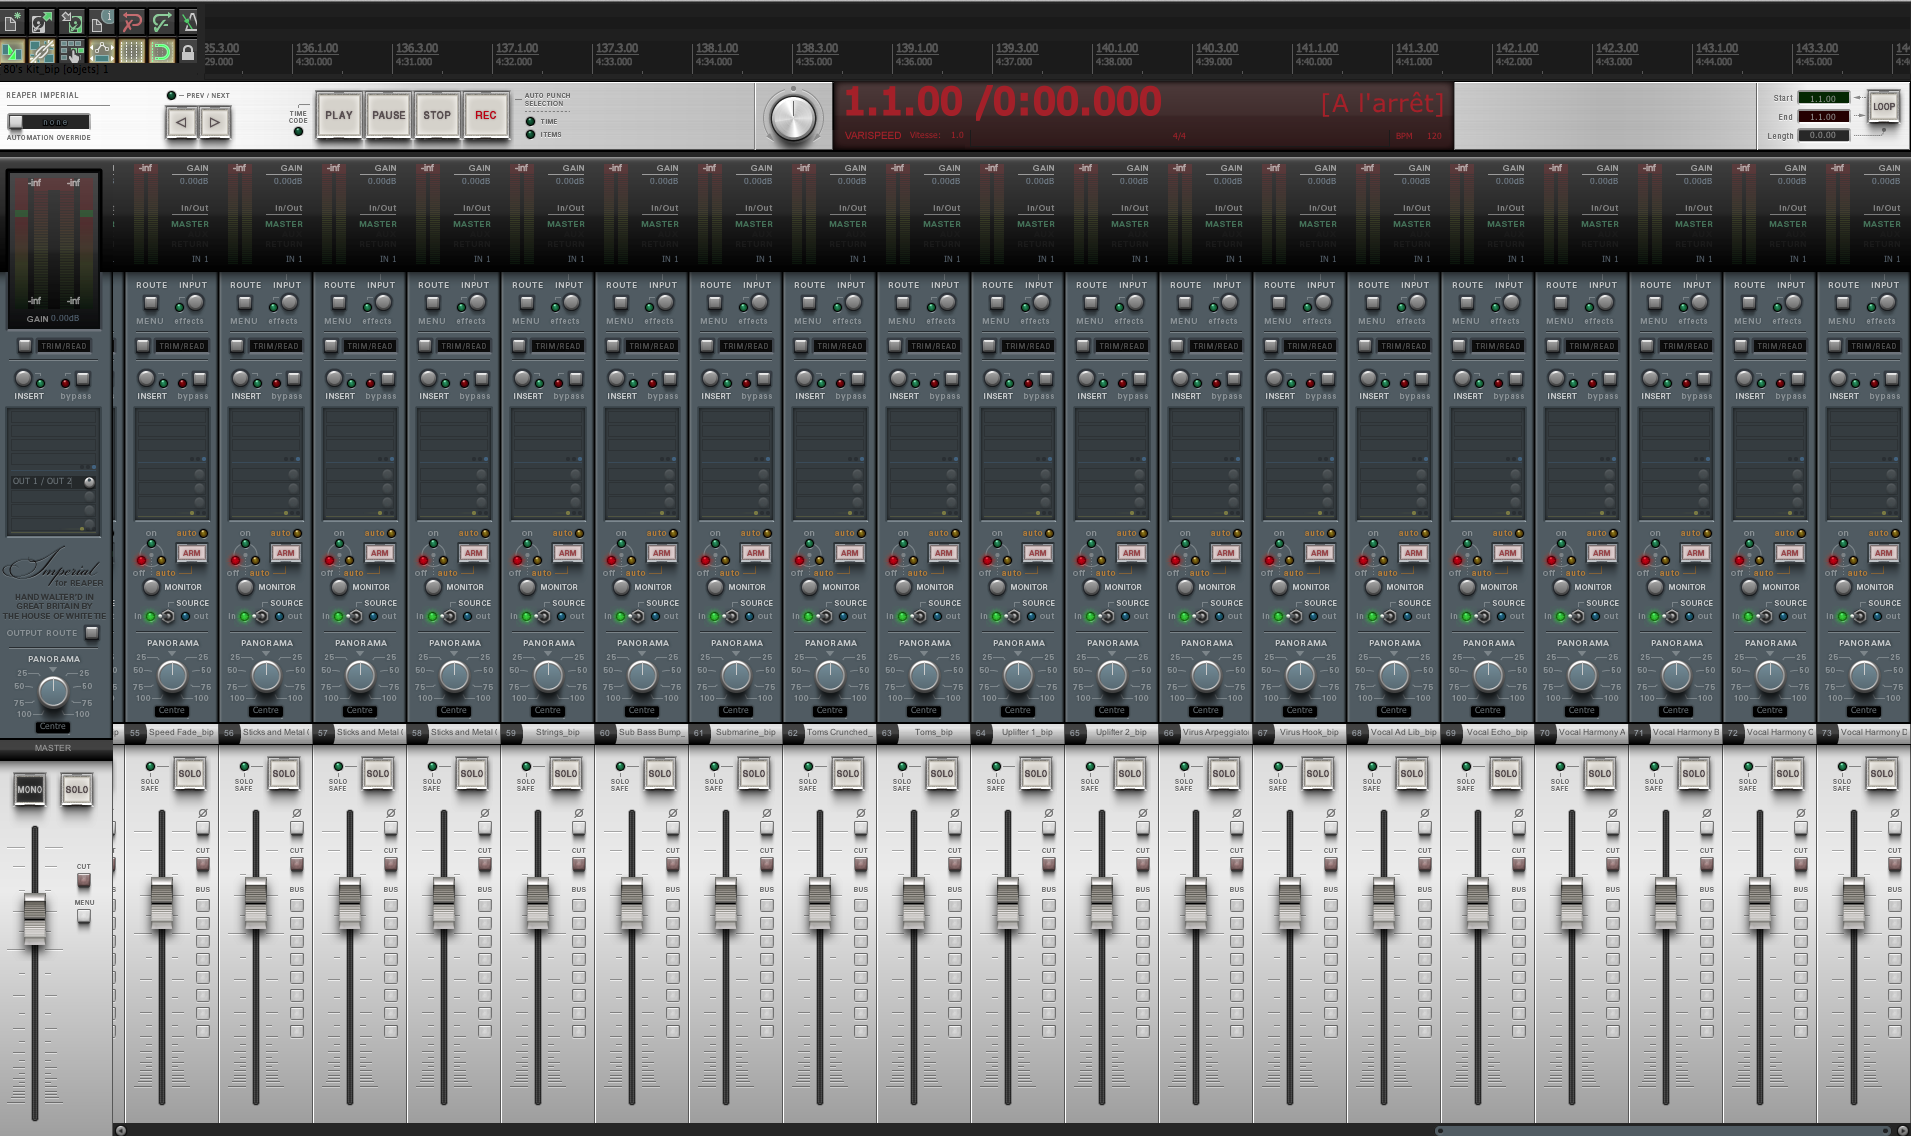Click the New Project toolbar icon
Viewport: 1911px width, 1136px height.
click(13, 20)
